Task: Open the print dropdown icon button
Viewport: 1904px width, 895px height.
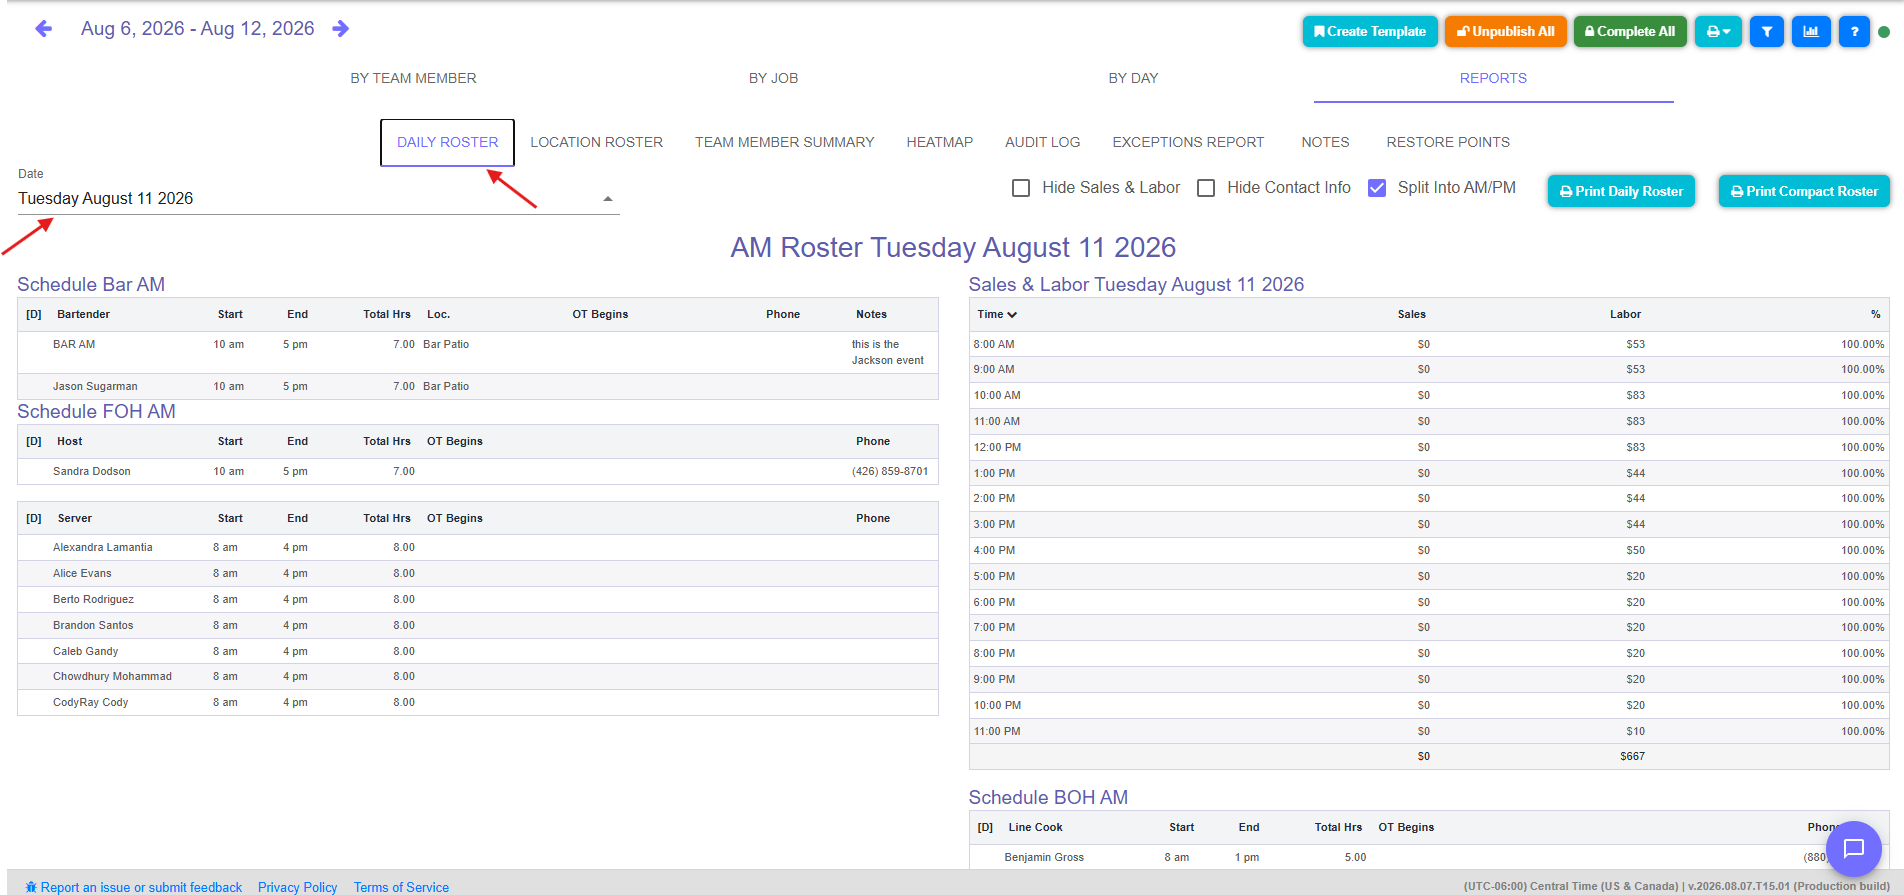Action: point(1718,31)
